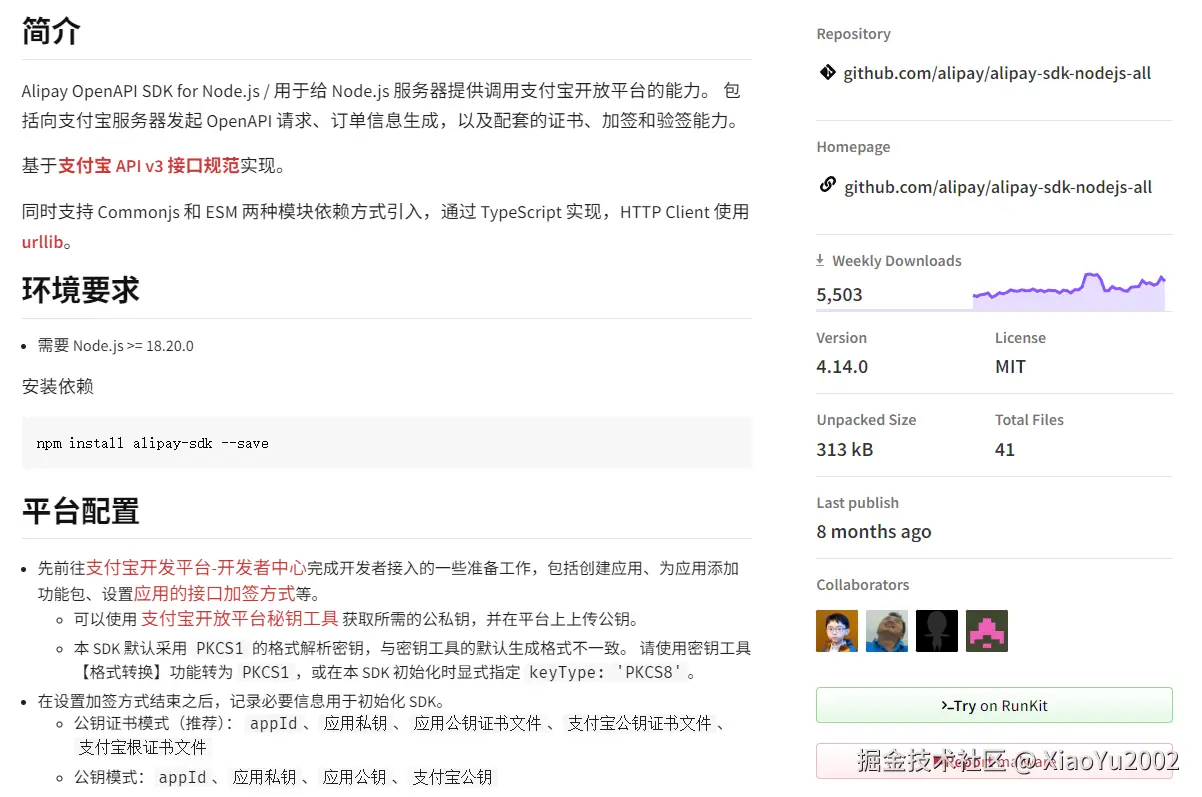The height and width of the screenshot is (797, 1202).
Task: Open the 应用的接口加签方式 link
Action: tap(214, 594)
